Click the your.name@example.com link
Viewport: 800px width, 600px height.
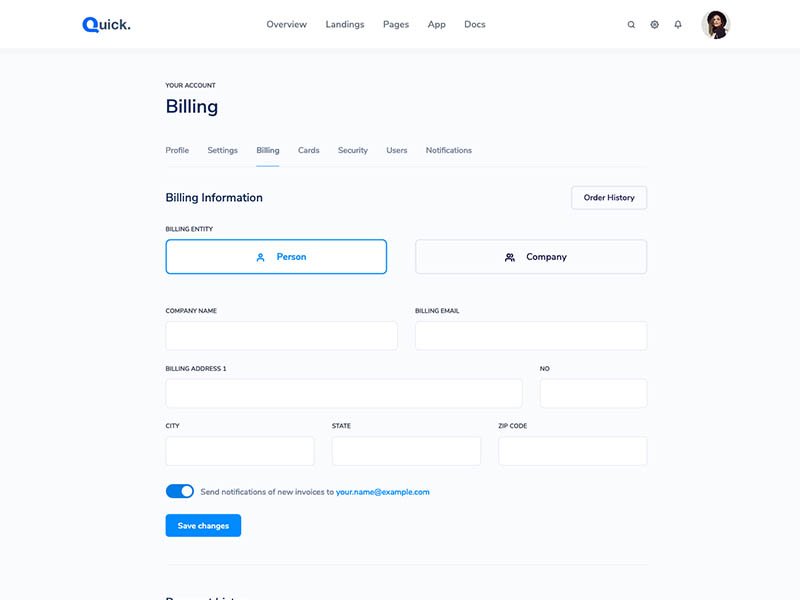[383, 492]
